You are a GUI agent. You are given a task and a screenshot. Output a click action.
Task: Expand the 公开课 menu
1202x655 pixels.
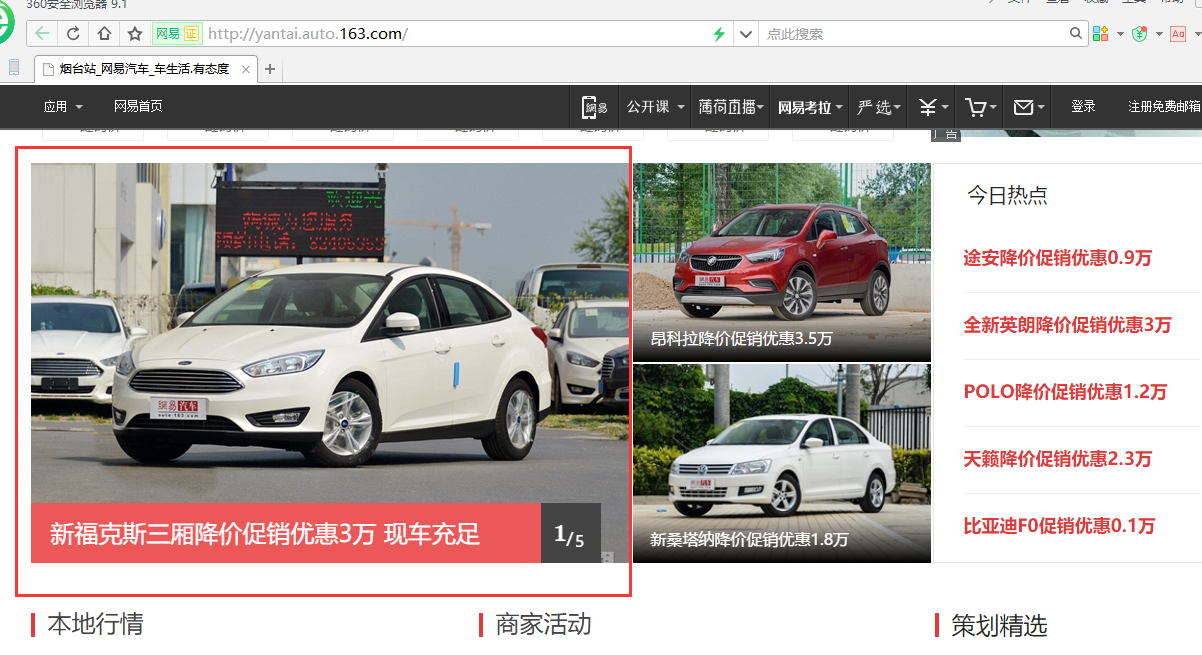click(656, 106)
